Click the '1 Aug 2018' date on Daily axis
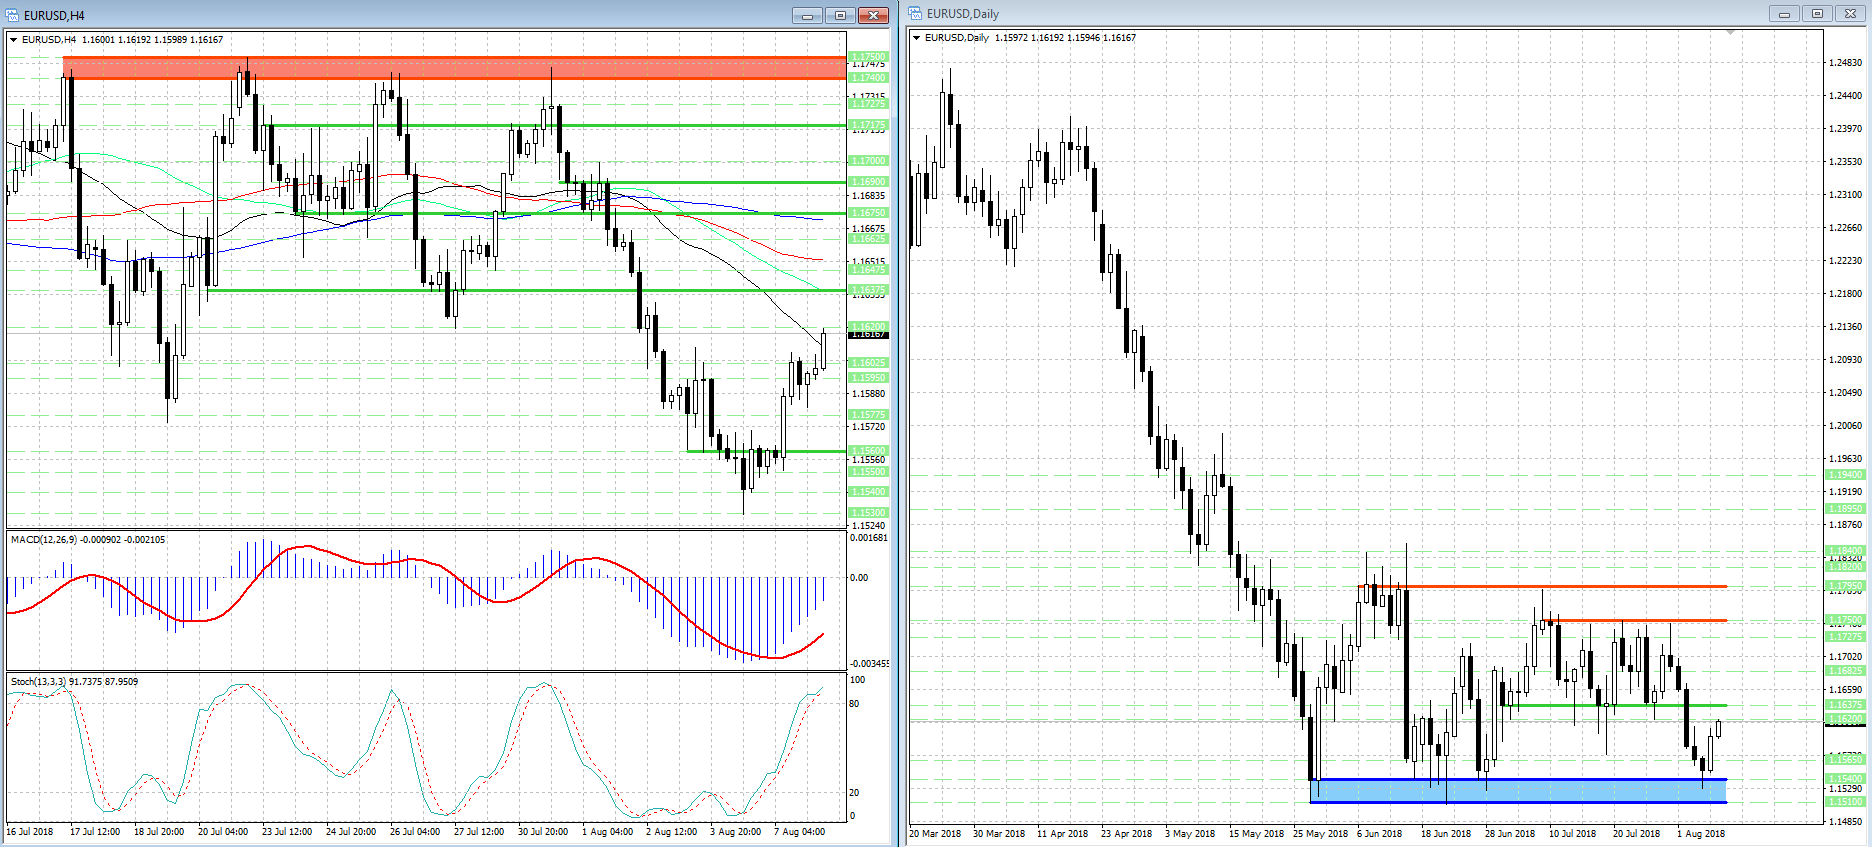 coord(1700,833)
